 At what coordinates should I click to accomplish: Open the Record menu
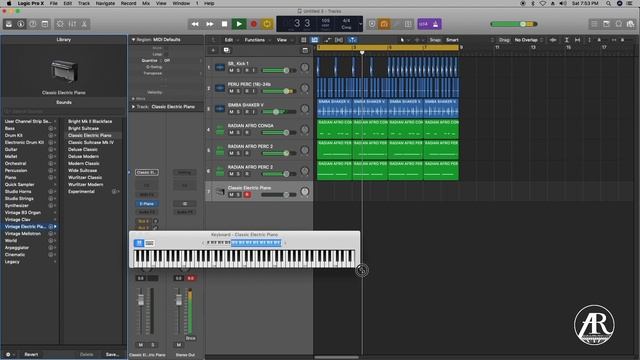click(129, 3)
